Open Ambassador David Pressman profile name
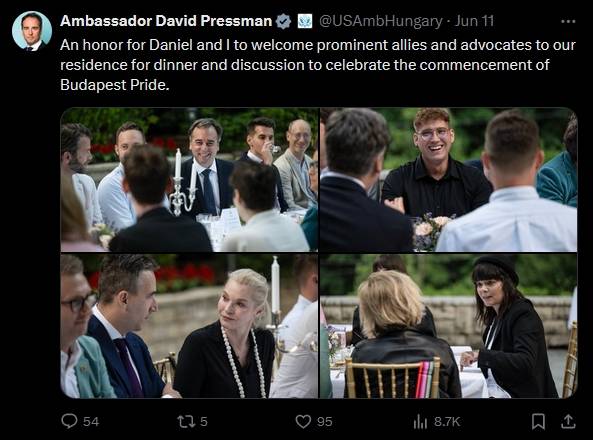 166,21
